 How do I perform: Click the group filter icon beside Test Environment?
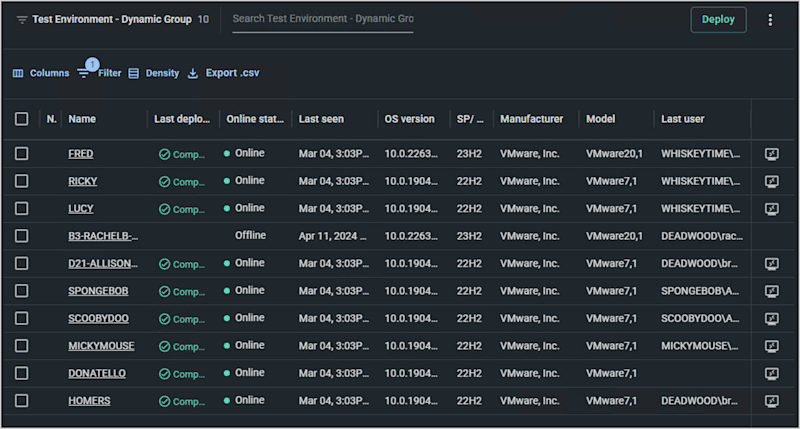pos(22,20)
